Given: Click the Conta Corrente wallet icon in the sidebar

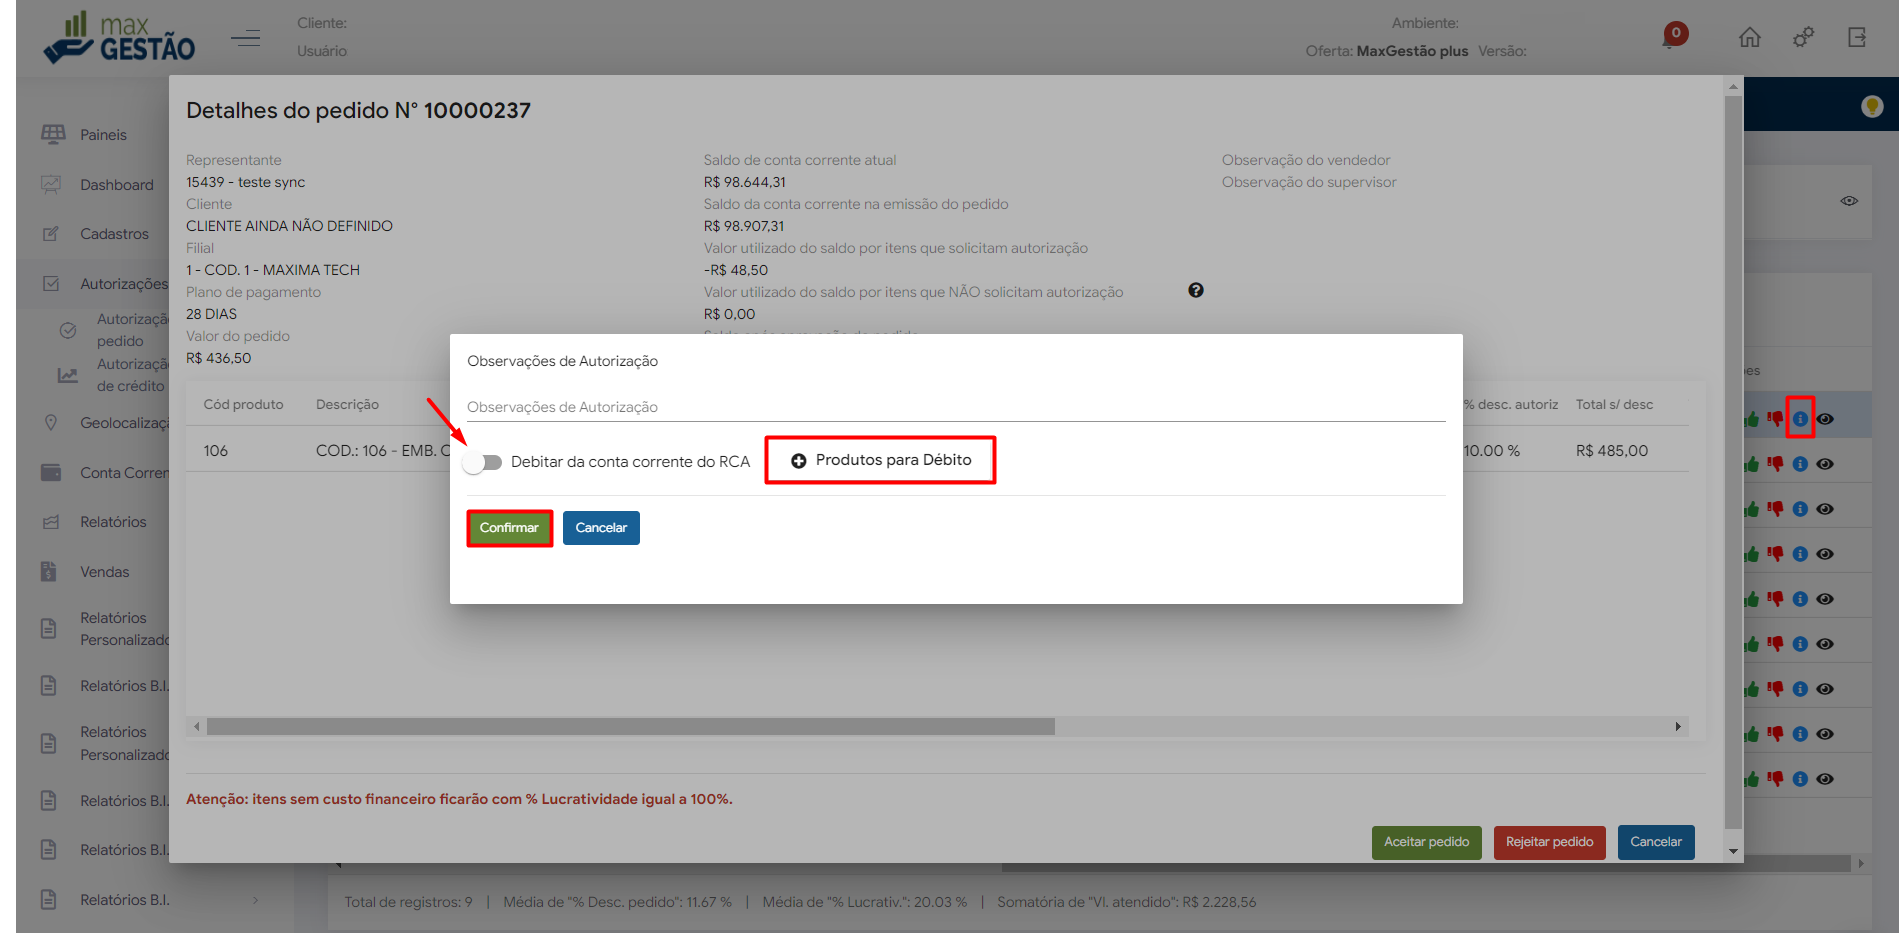Looking at the screenshot, I should tap(51, 472).
